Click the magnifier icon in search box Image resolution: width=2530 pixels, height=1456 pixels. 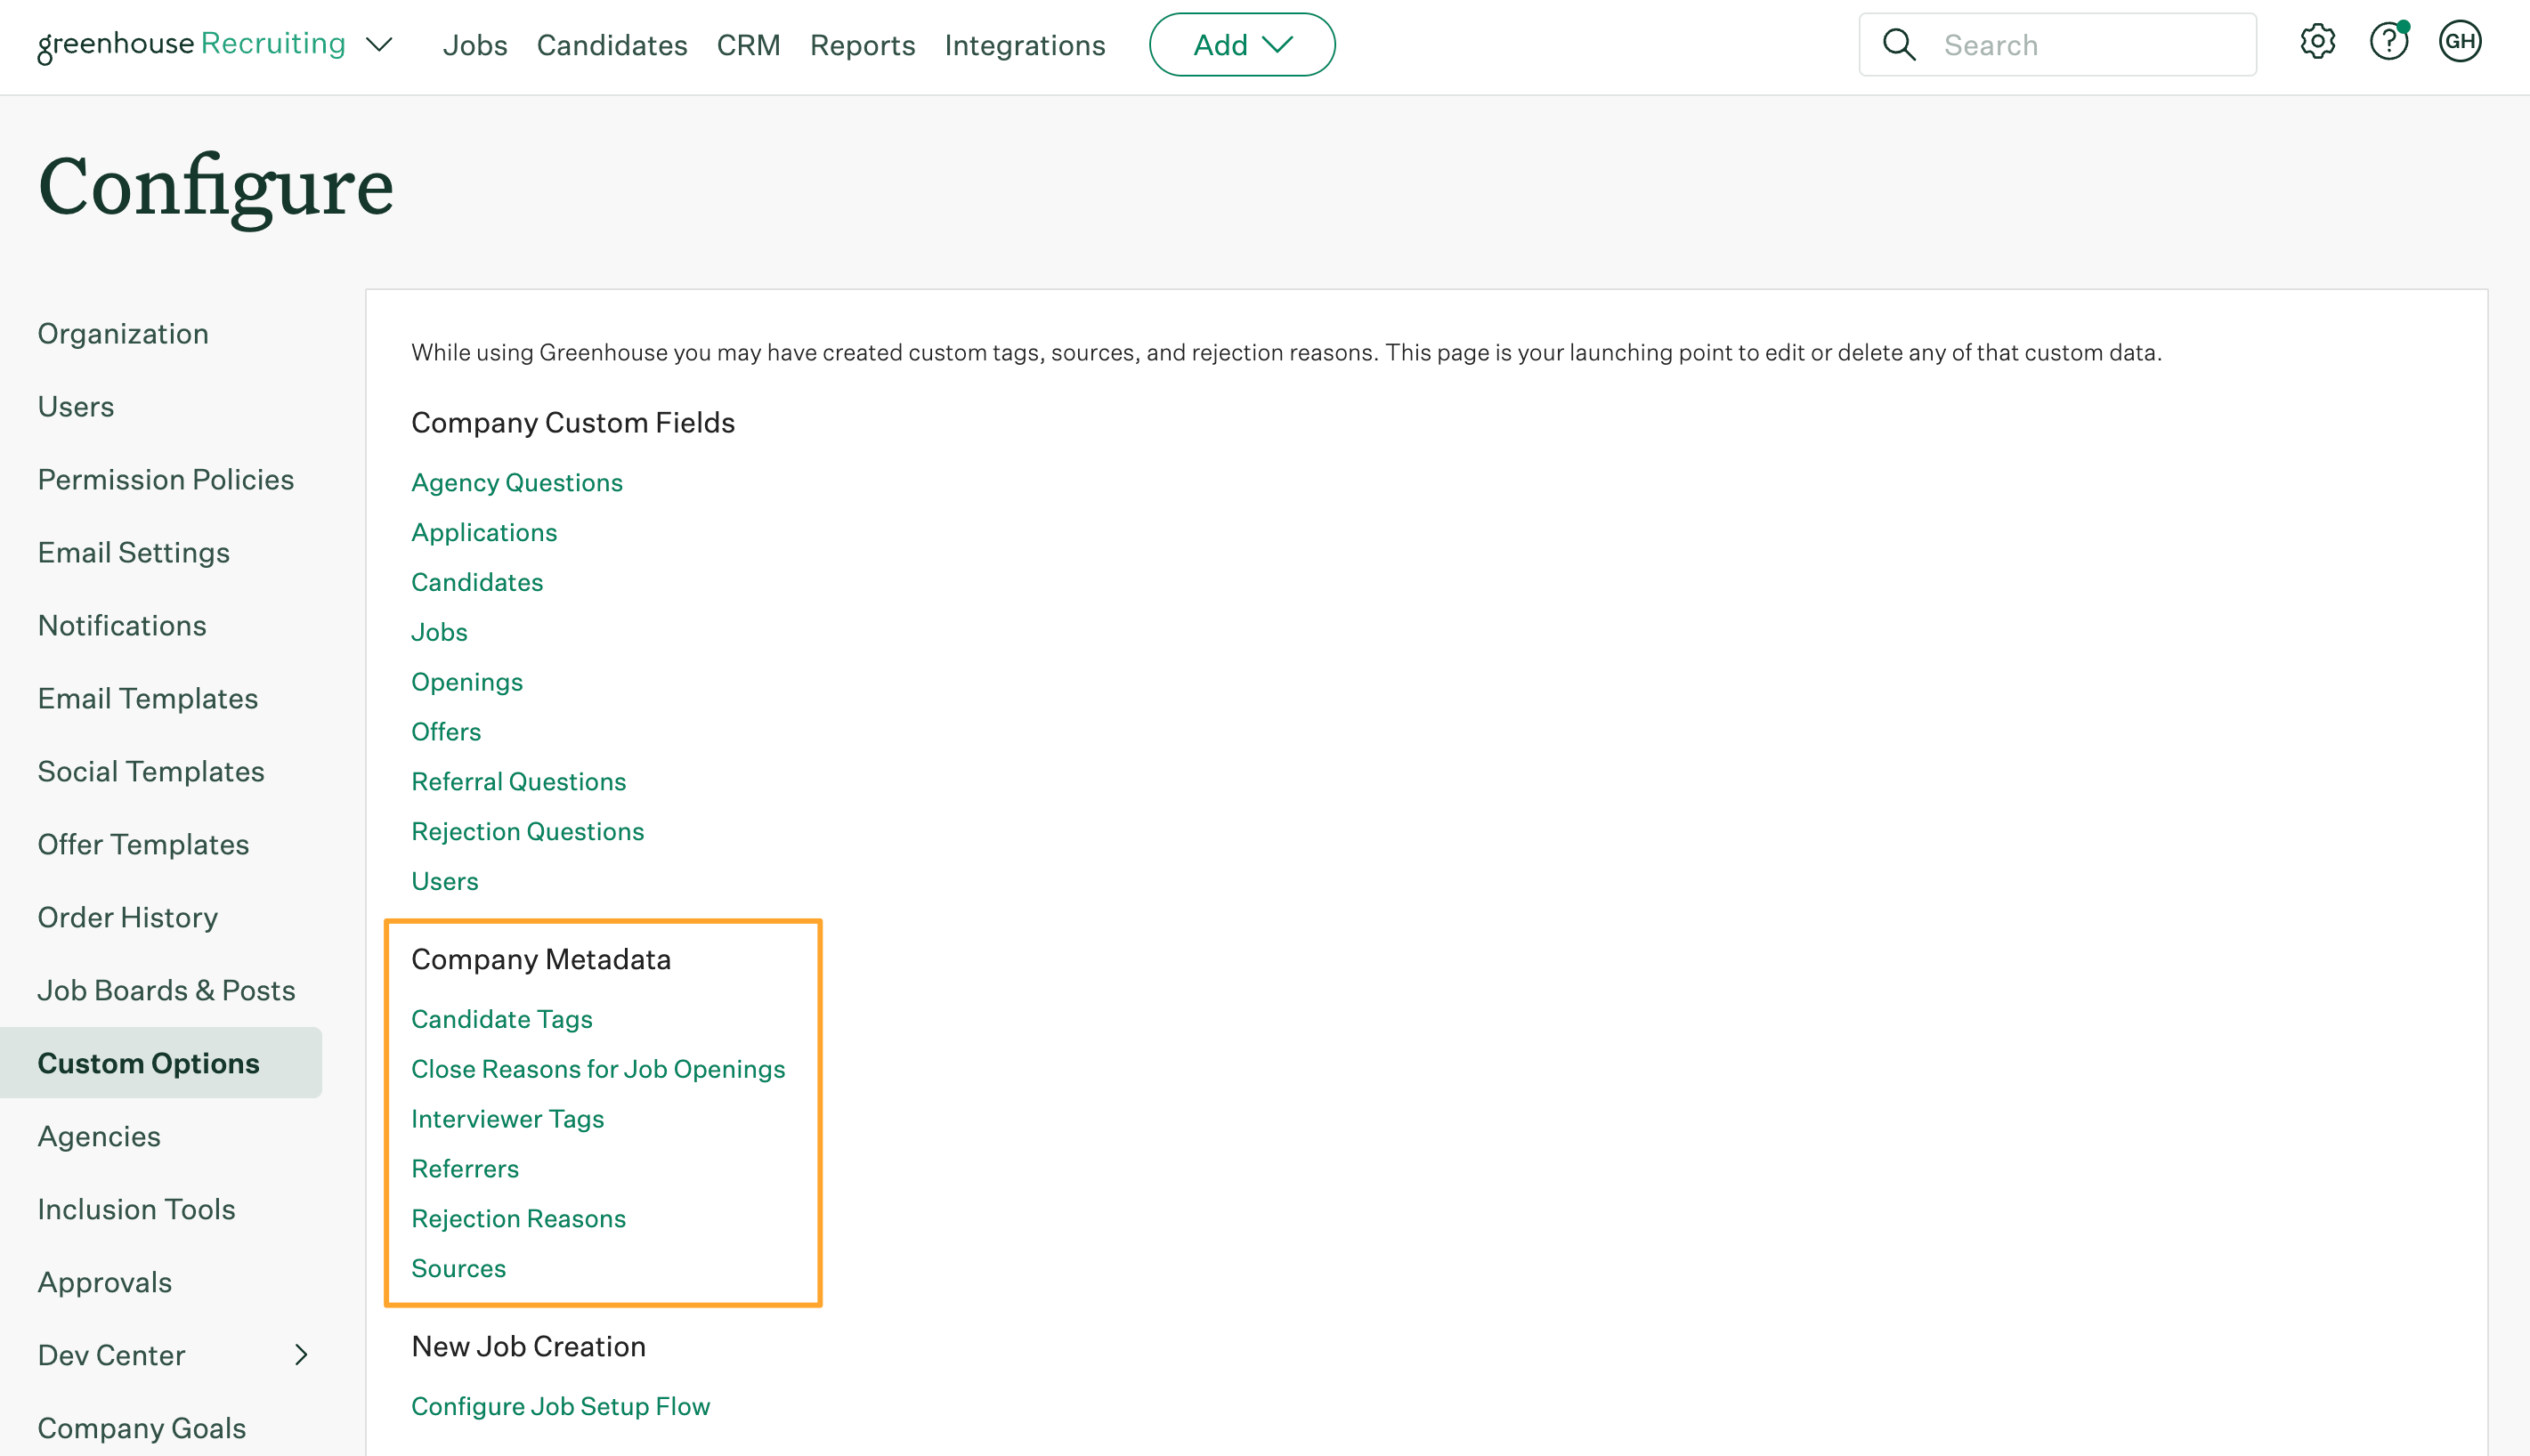[1899, 45]
